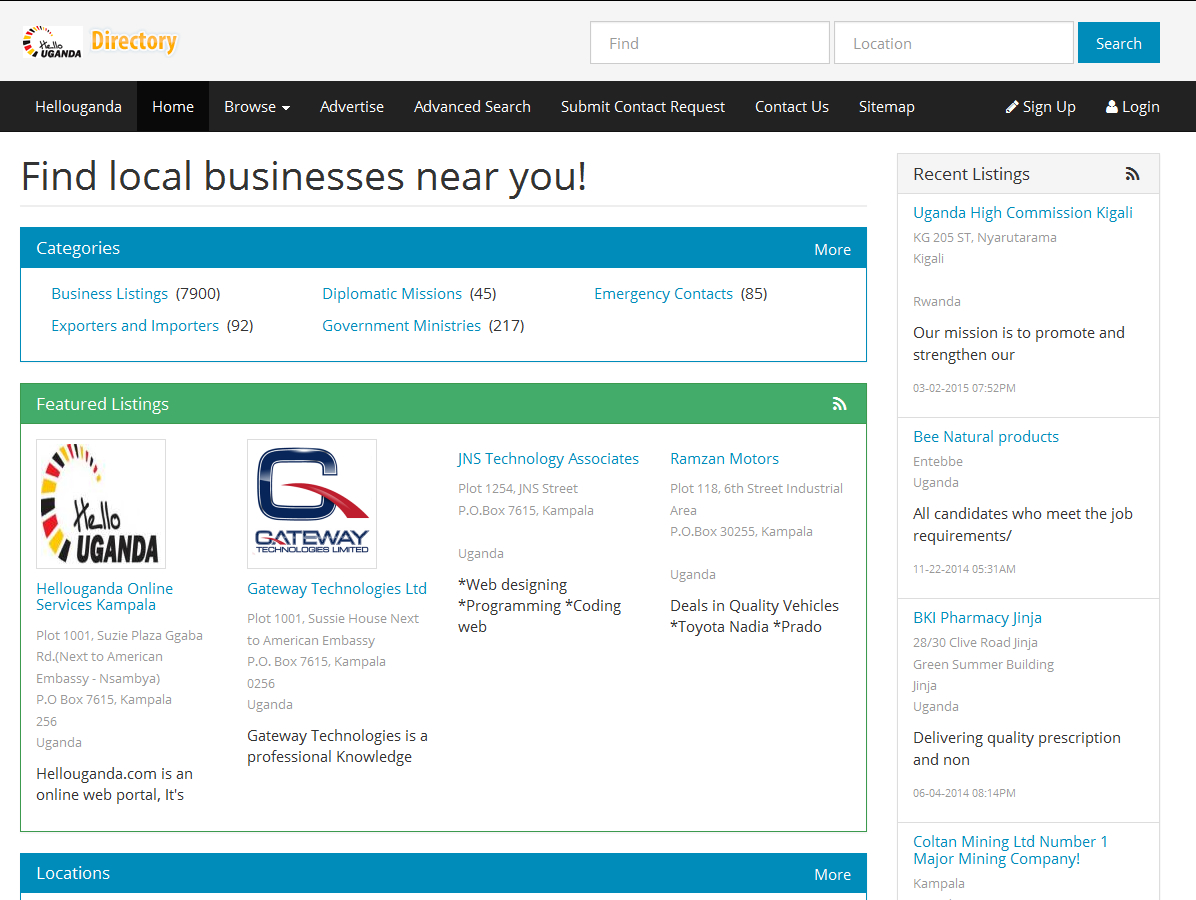Open Advanced Search from the navbar

(472, 107)
